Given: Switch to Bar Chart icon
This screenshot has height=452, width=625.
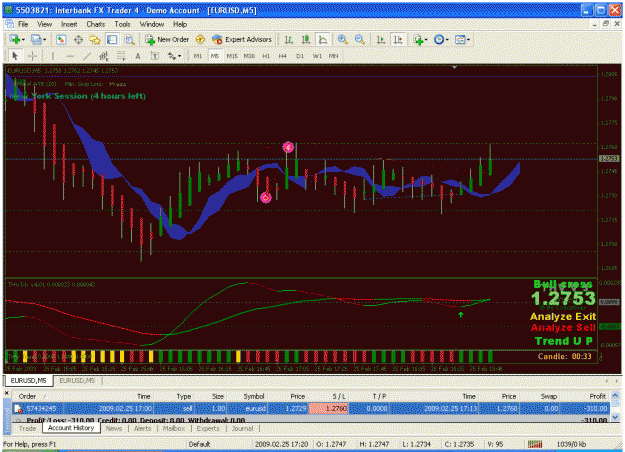Looking at the screenshot, I should point(289,39).
